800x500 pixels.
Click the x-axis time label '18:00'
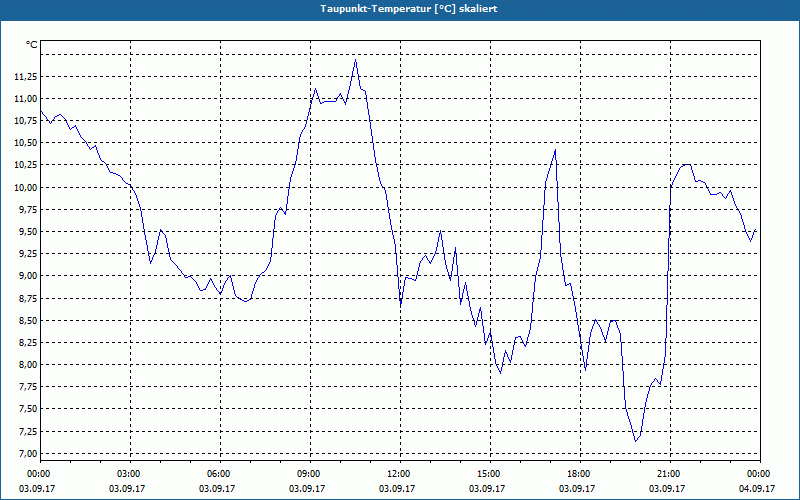point(581,474)
